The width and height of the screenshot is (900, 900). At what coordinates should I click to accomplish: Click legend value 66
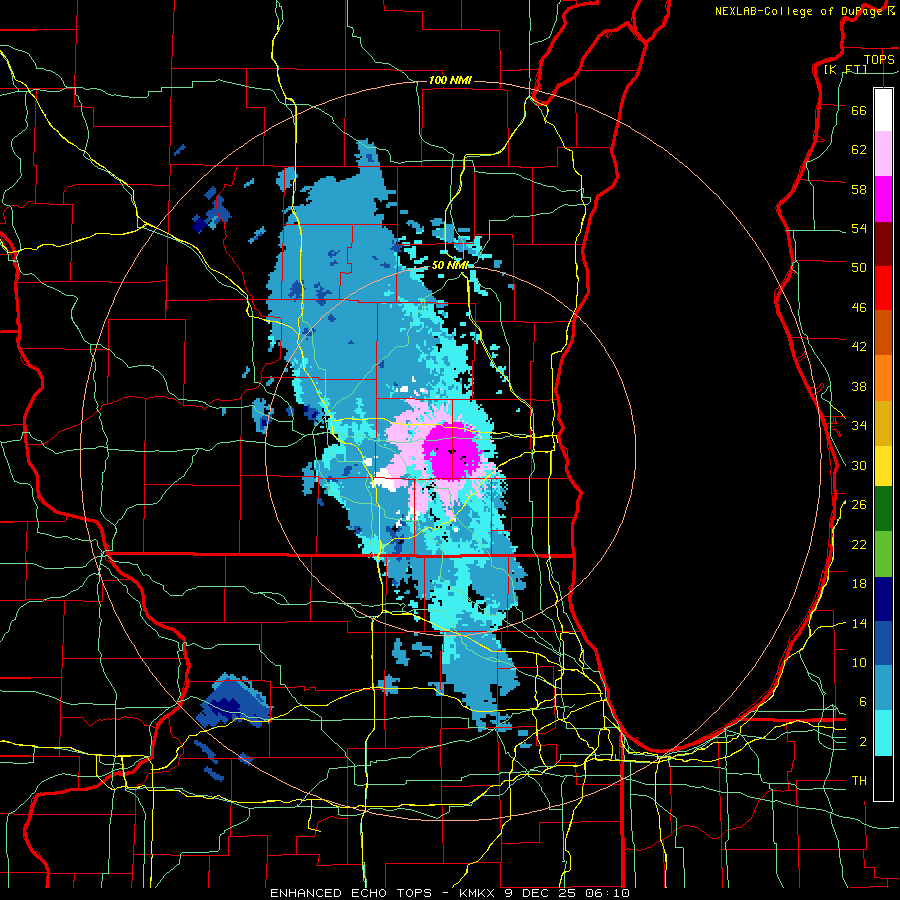tap(859, 111)
